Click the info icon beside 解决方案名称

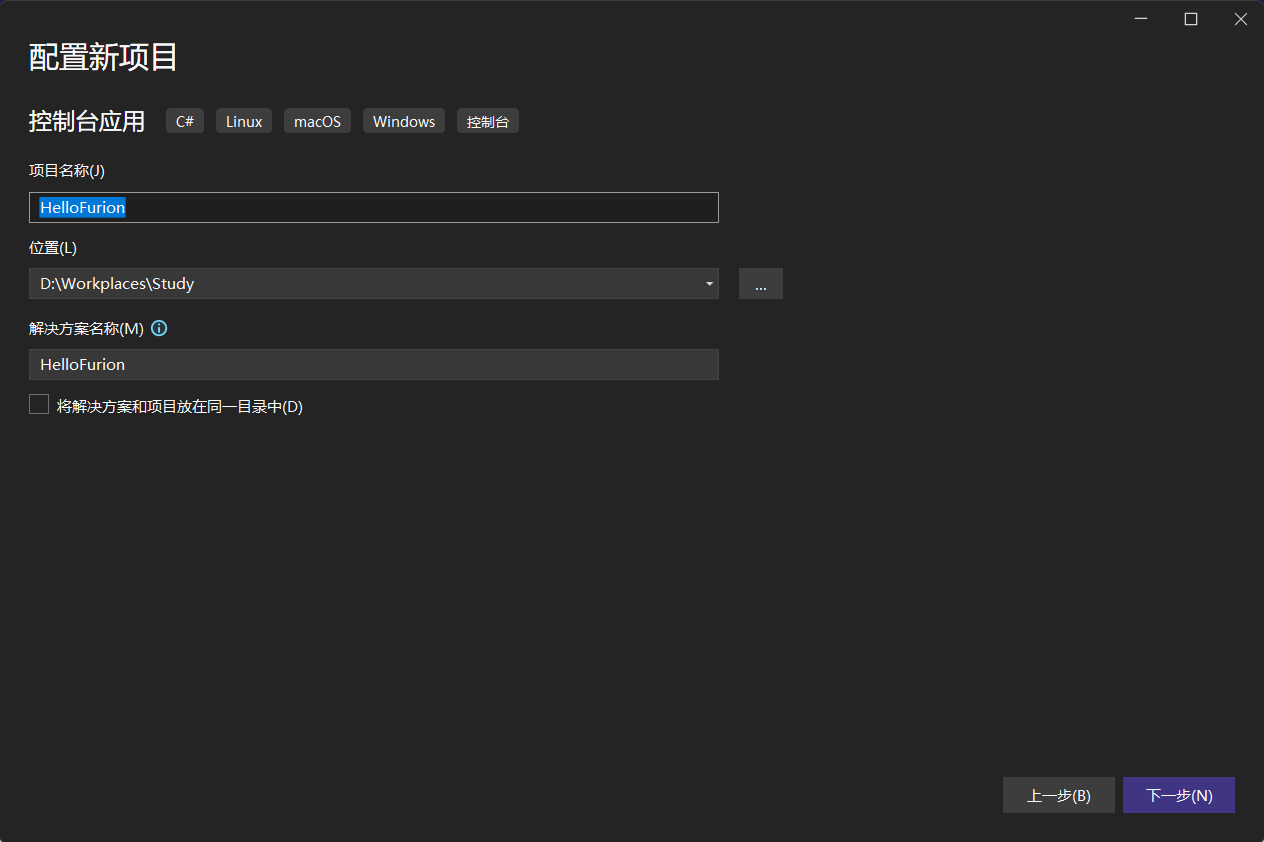click(x=159, y=328)
